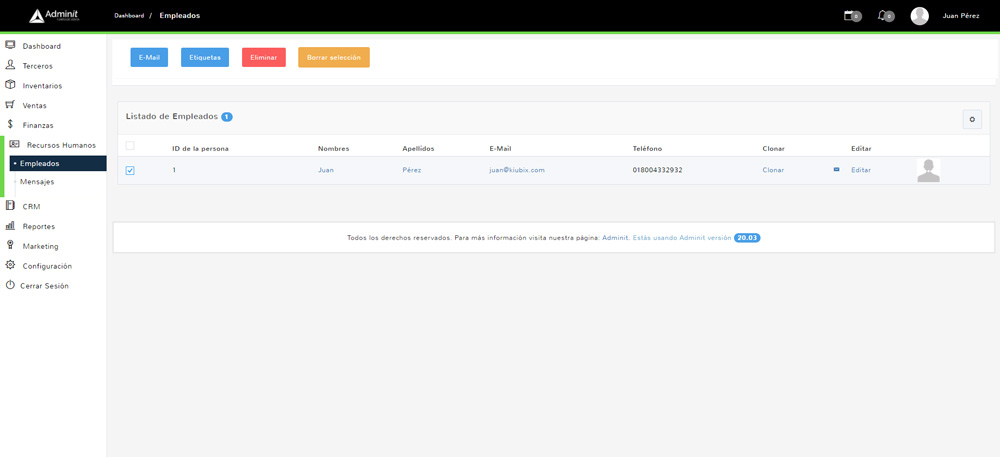Collapse the Recursos Humanos menu
1000x457 pixels.
coord(60,145)
